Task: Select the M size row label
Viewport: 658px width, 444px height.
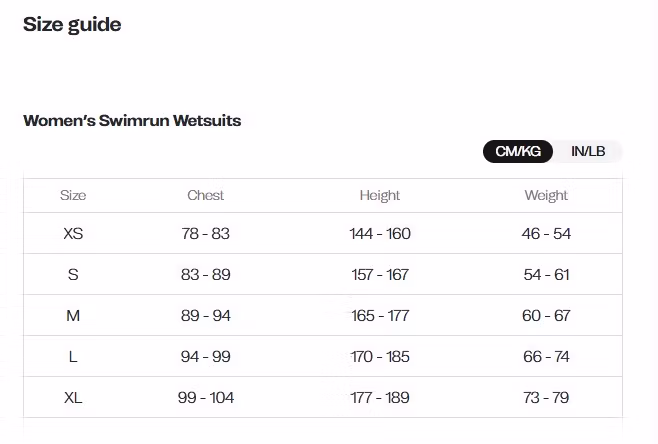Action: [73, 316]
